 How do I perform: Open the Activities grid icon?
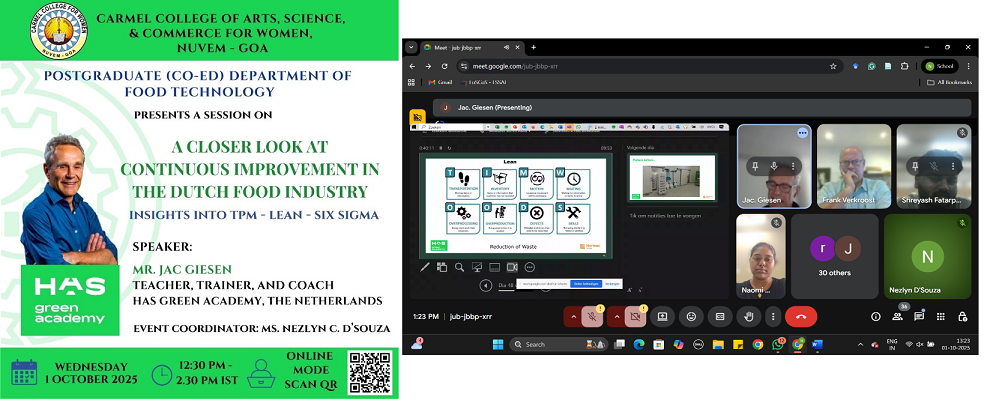point(940,316)
